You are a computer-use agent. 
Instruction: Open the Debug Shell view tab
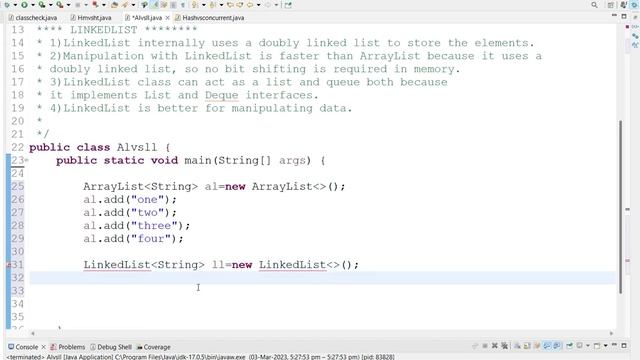[x=110, y=347]
